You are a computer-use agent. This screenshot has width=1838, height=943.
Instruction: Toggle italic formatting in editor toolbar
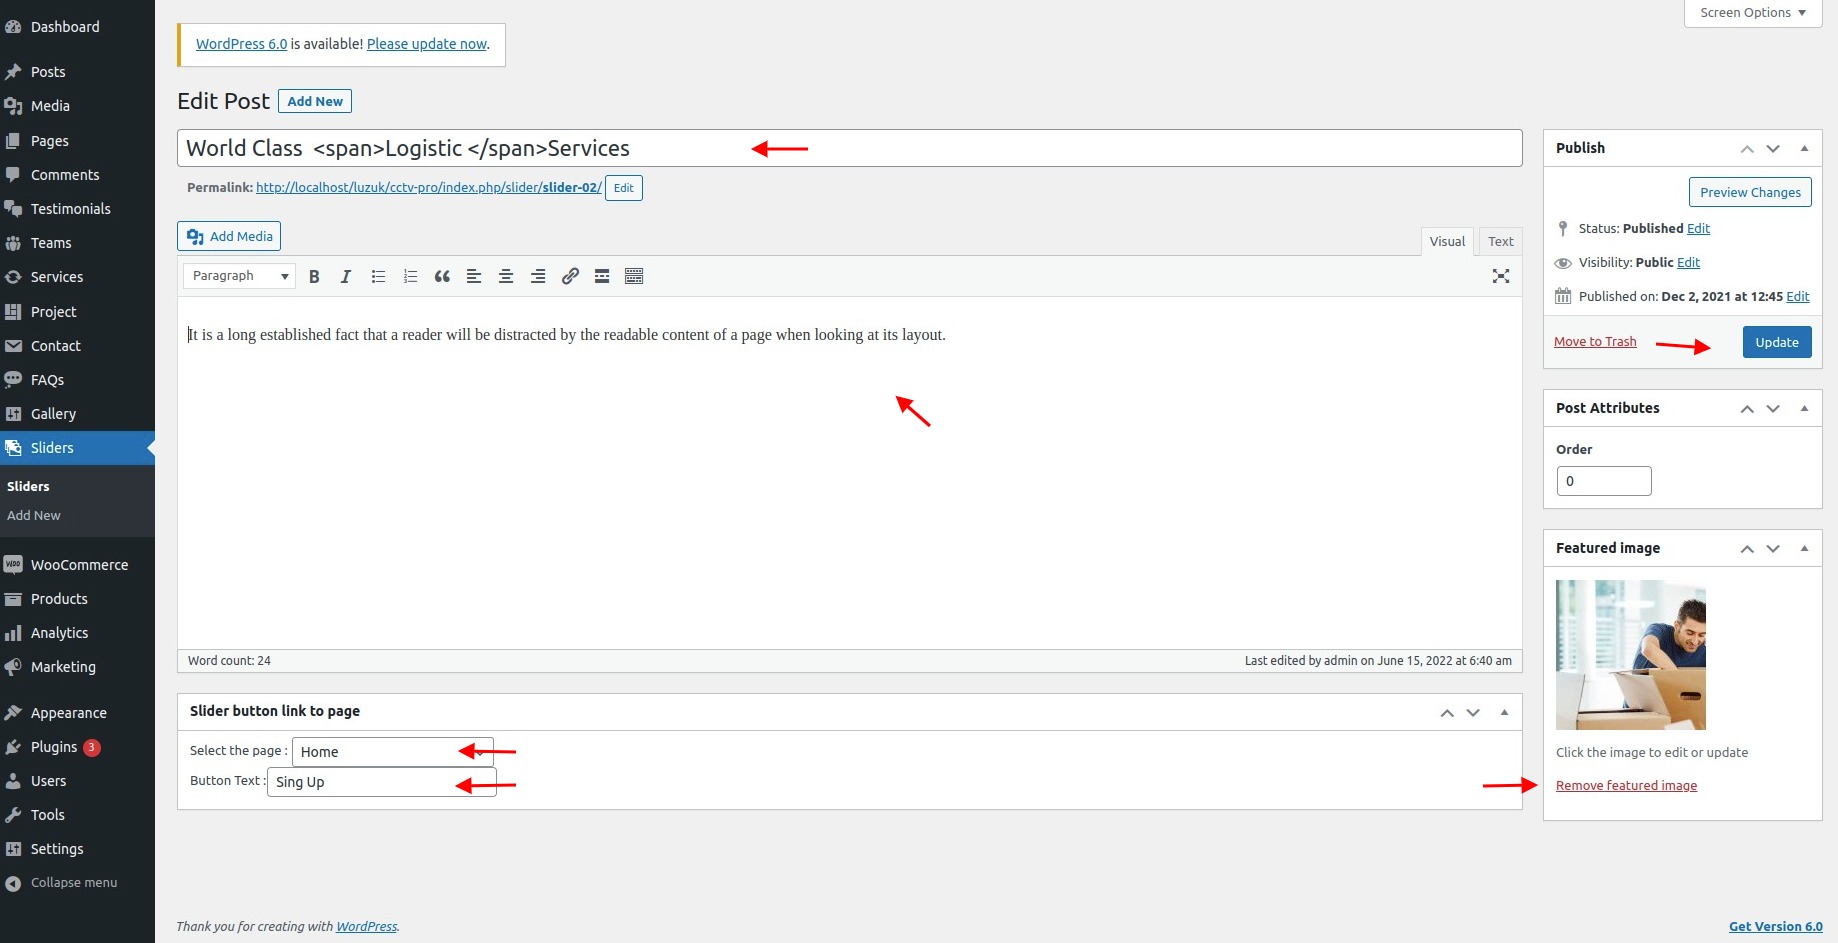pyautogui.click(x=346, y=277)
